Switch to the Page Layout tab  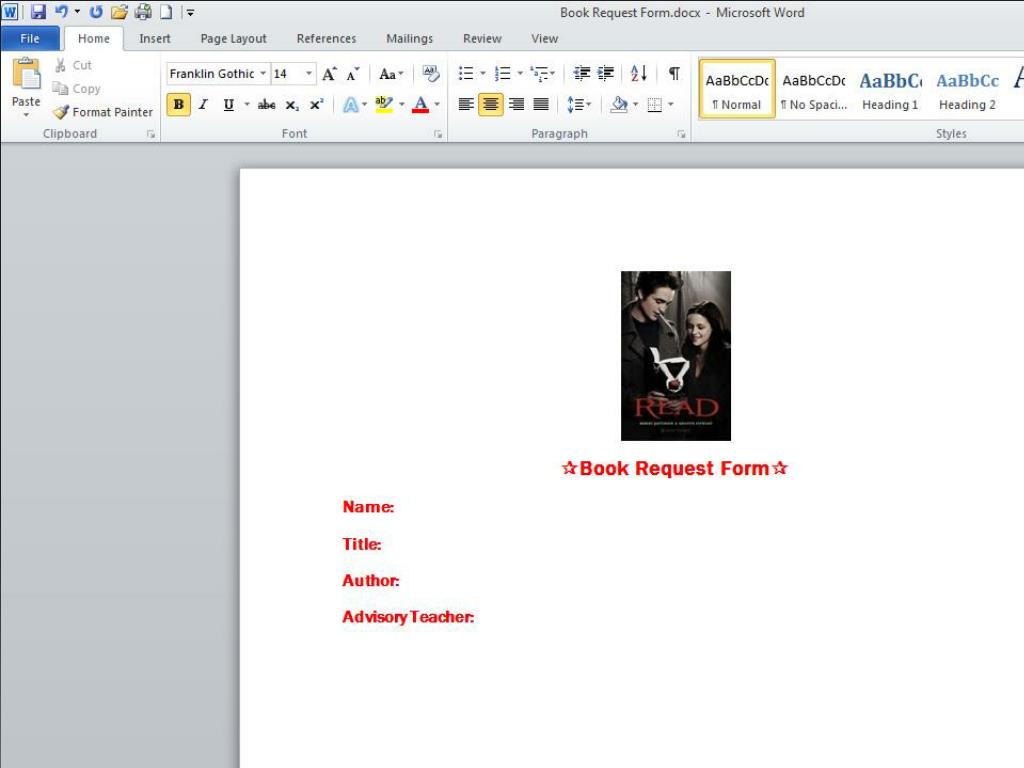[x=233, y=39]
